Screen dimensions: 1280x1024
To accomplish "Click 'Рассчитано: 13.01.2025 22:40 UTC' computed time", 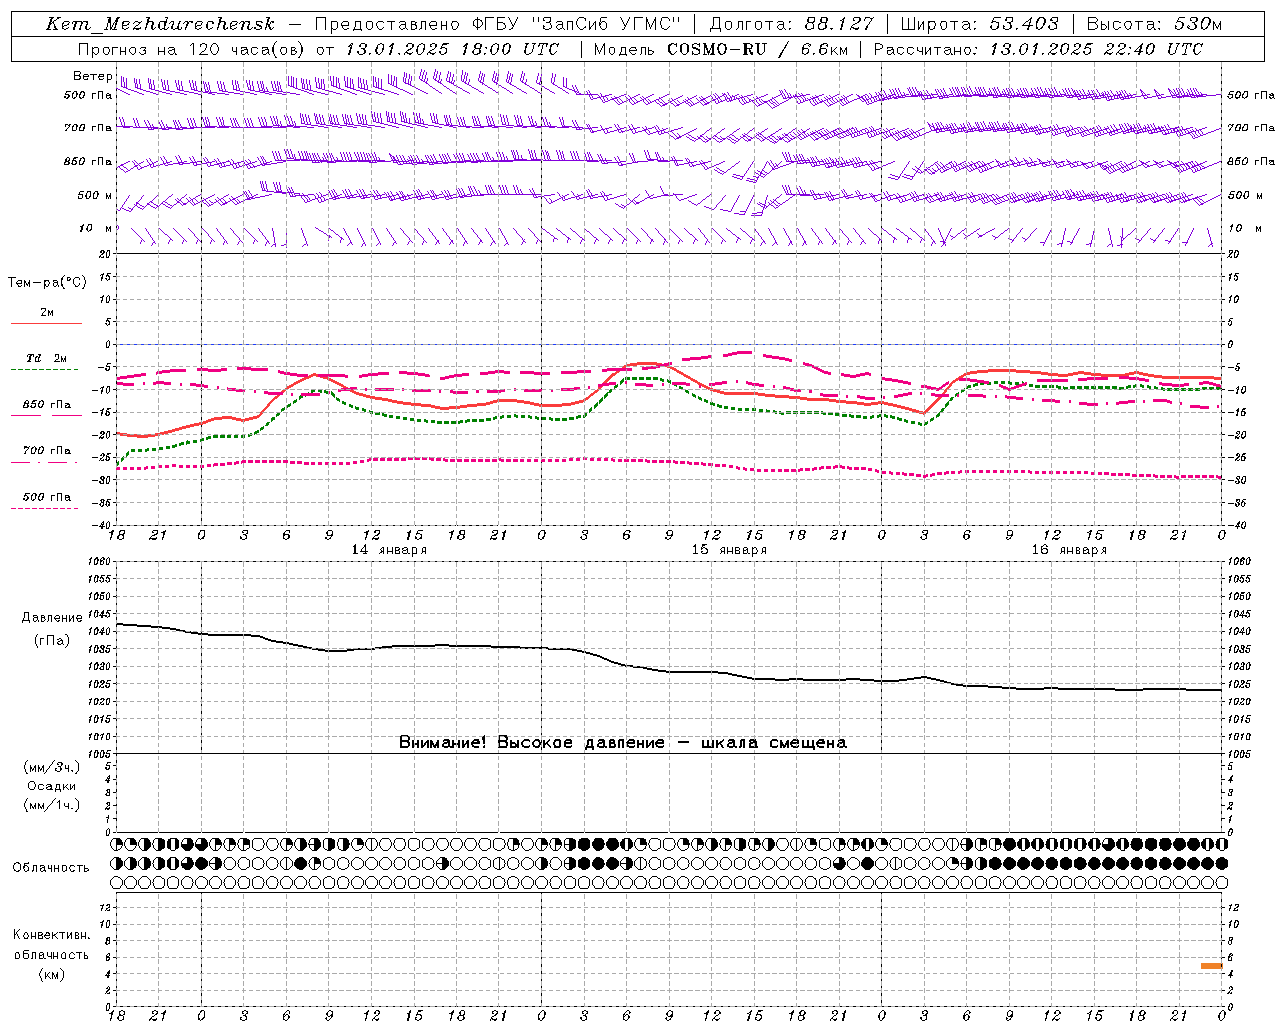I will pos(1038,49).
